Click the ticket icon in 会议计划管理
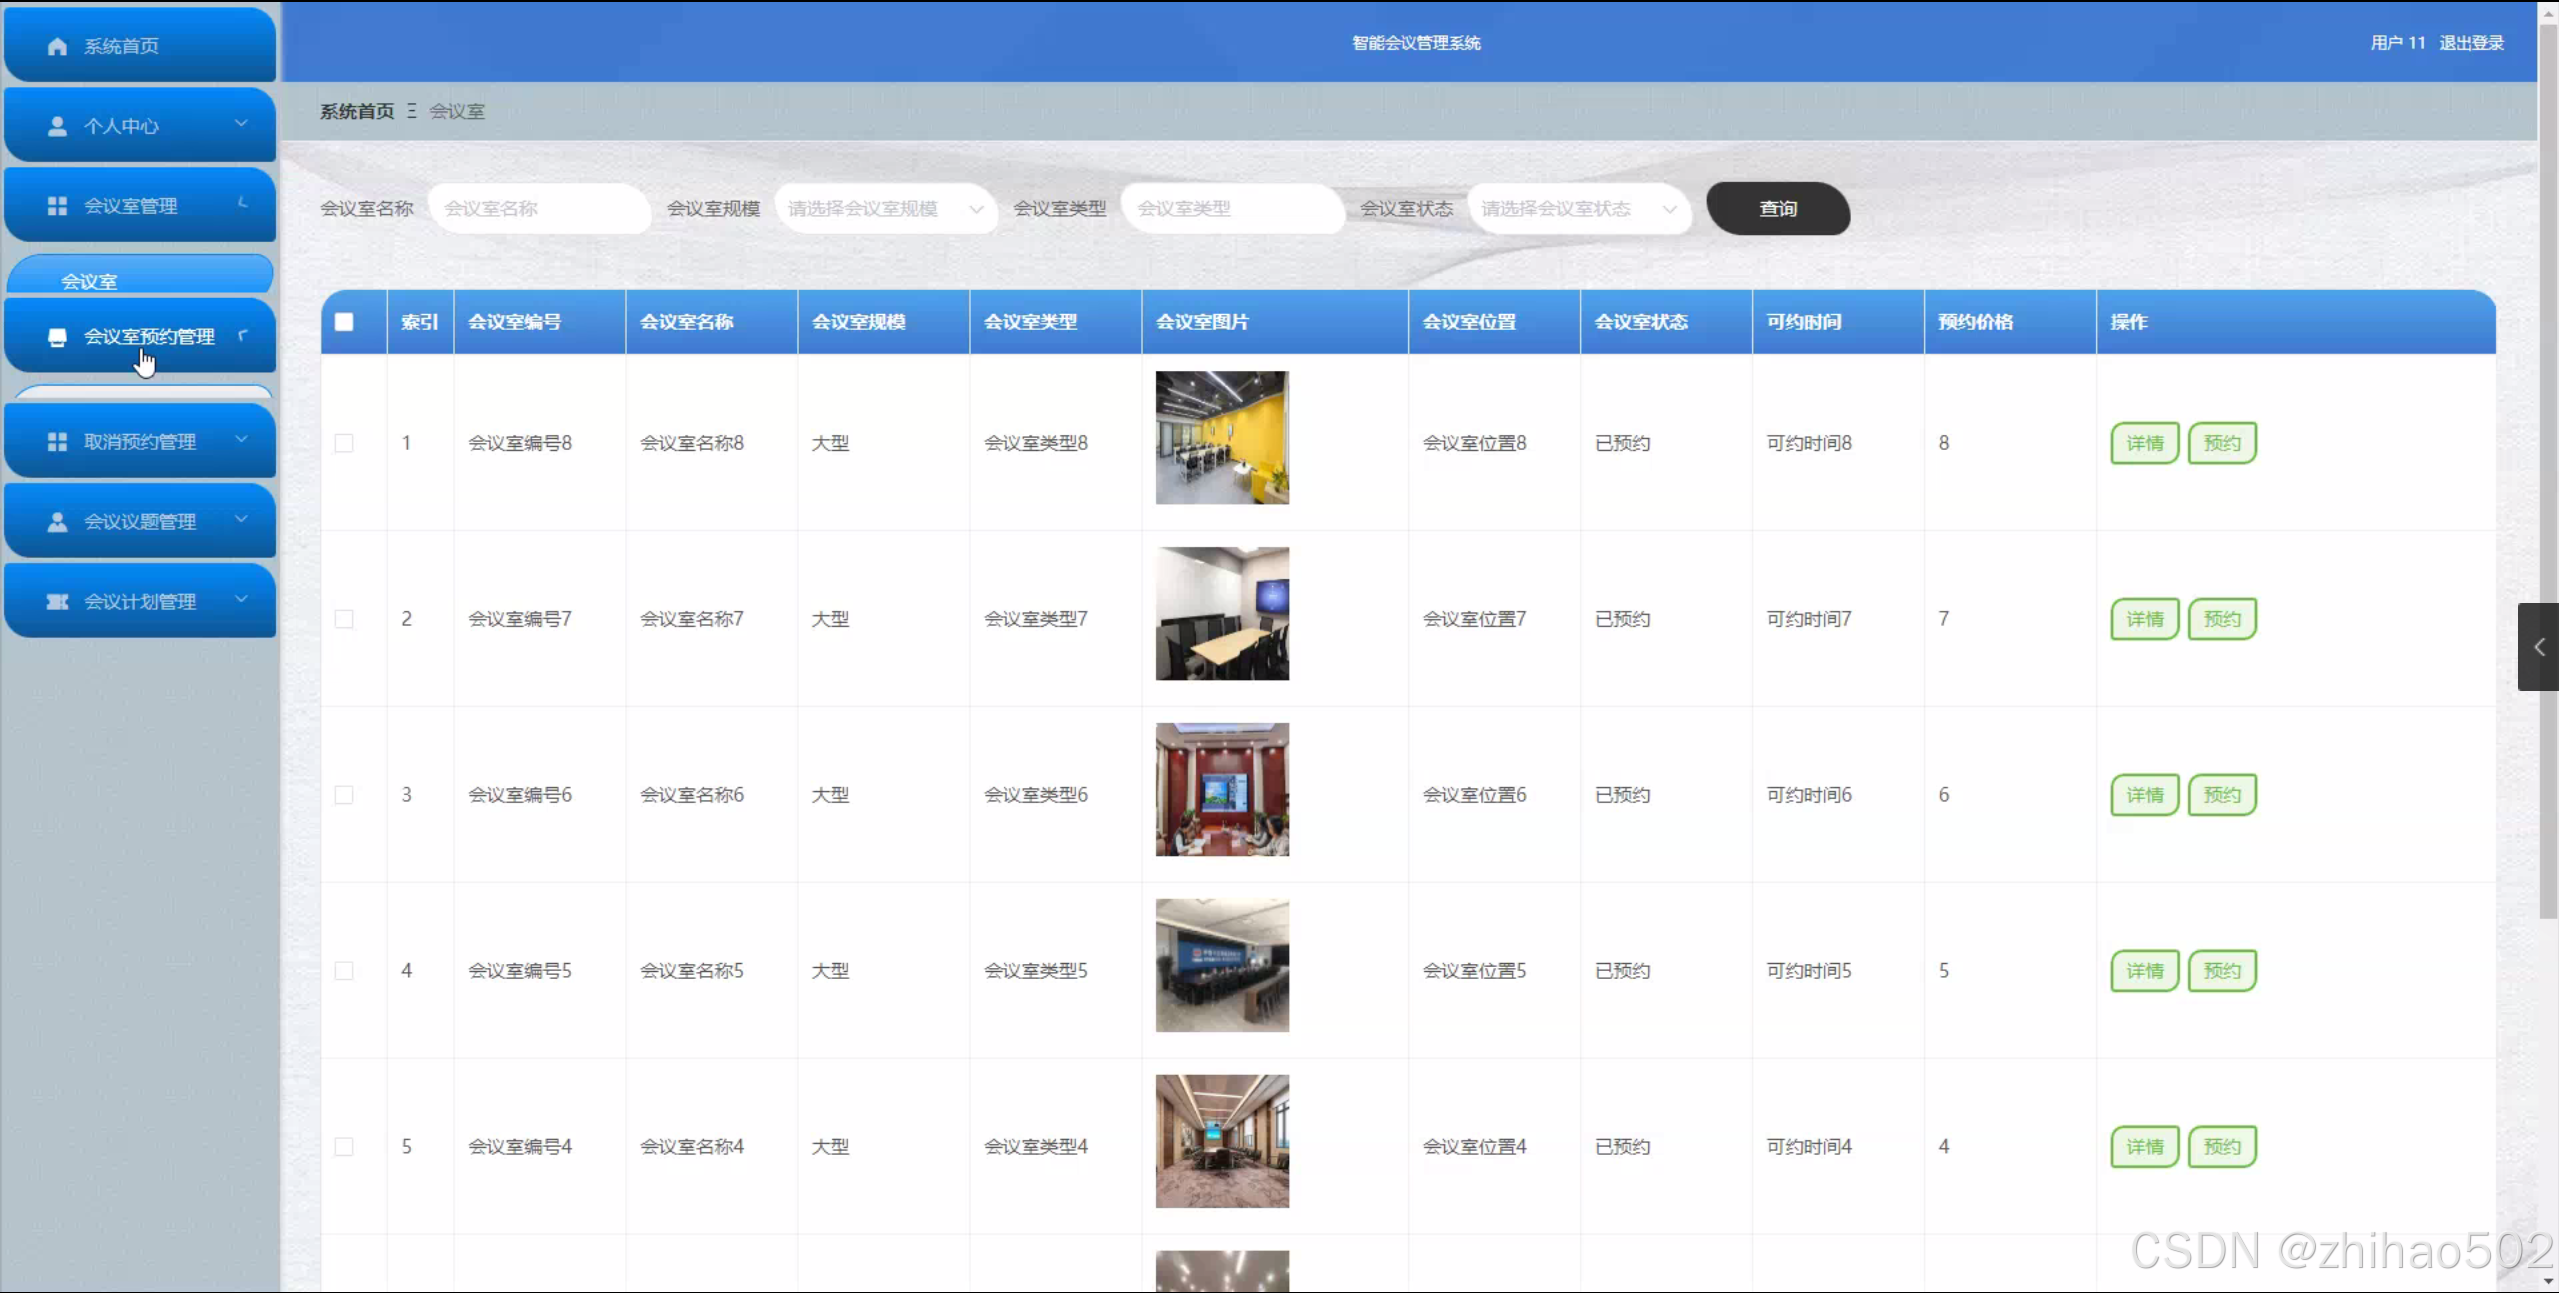The width and height of the screenshot is (2559, 1293). point(57,602)
